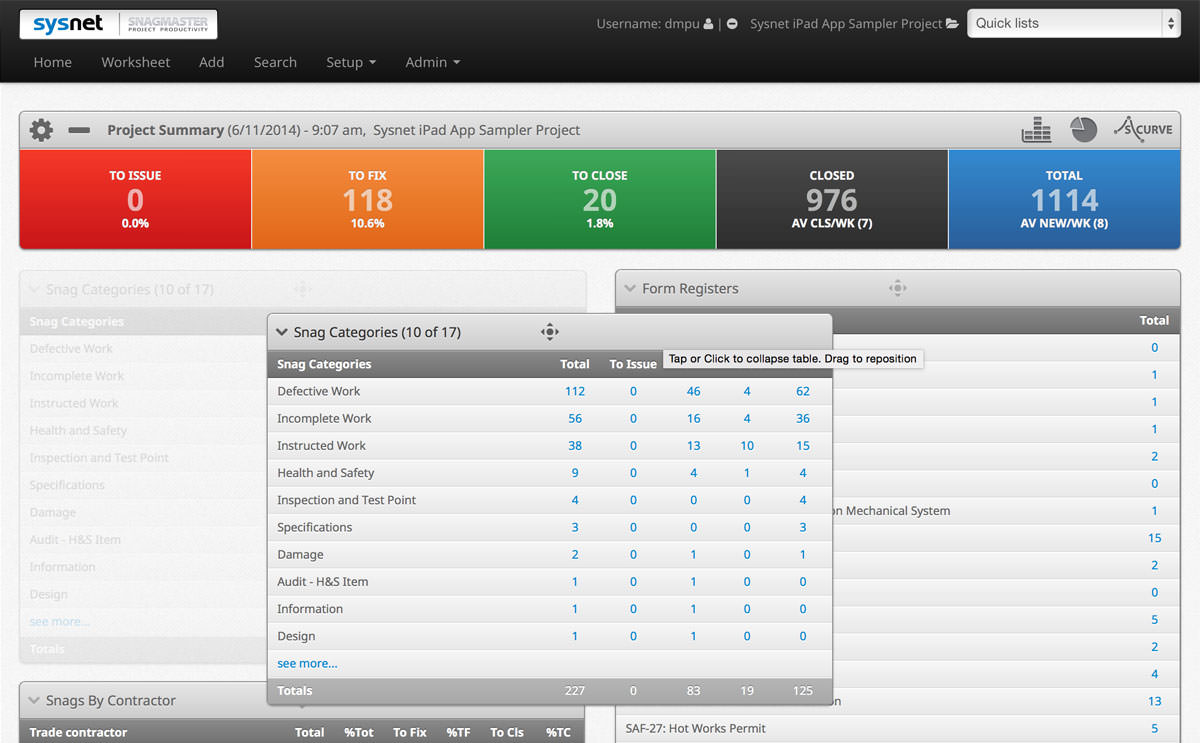Open the project folder icon
The height and width of the screenshot is (743, 1200).
tap(953, 24)
